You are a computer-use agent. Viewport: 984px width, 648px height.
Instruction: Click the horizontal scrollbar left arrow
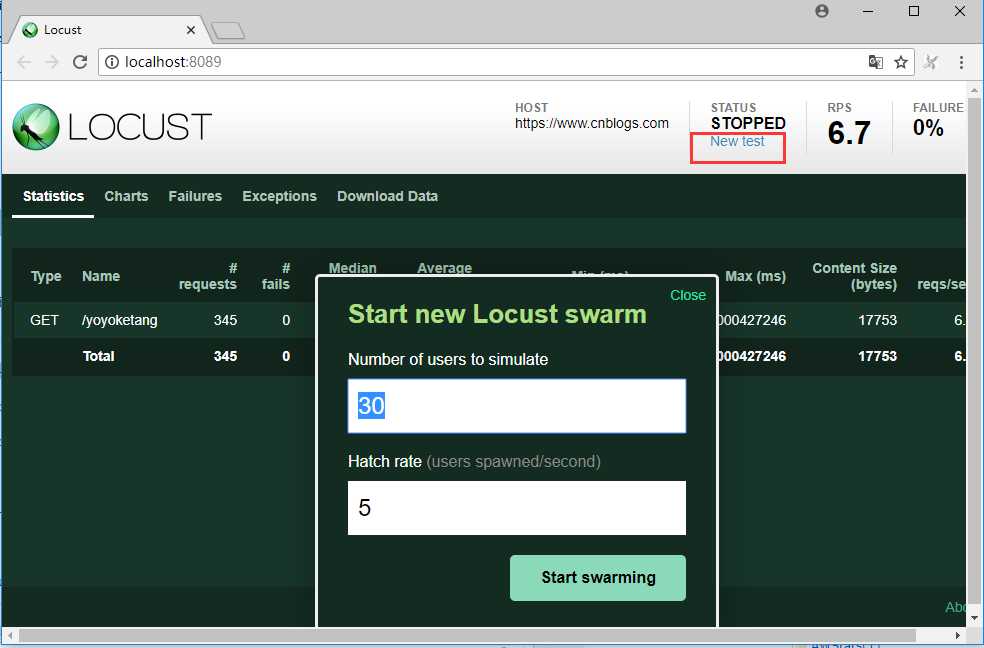click(x=11, y=635)
